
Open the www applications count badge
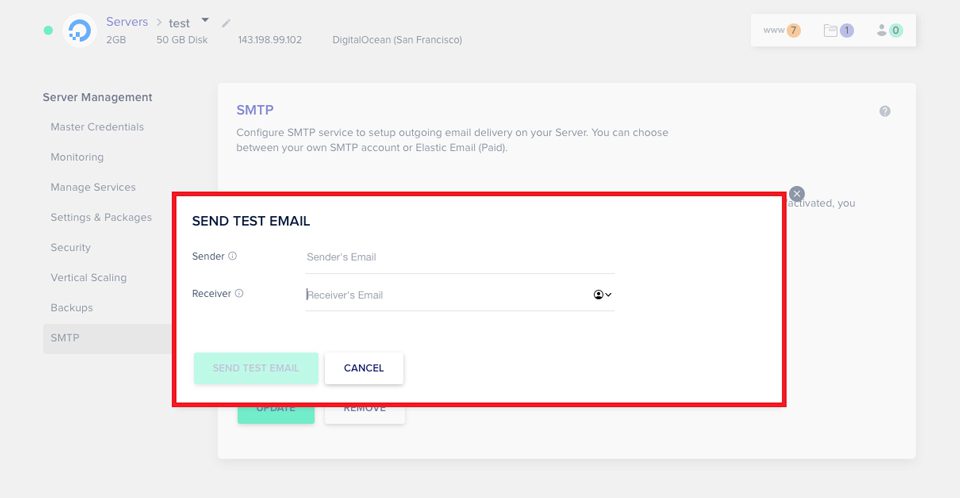(782, 30)
